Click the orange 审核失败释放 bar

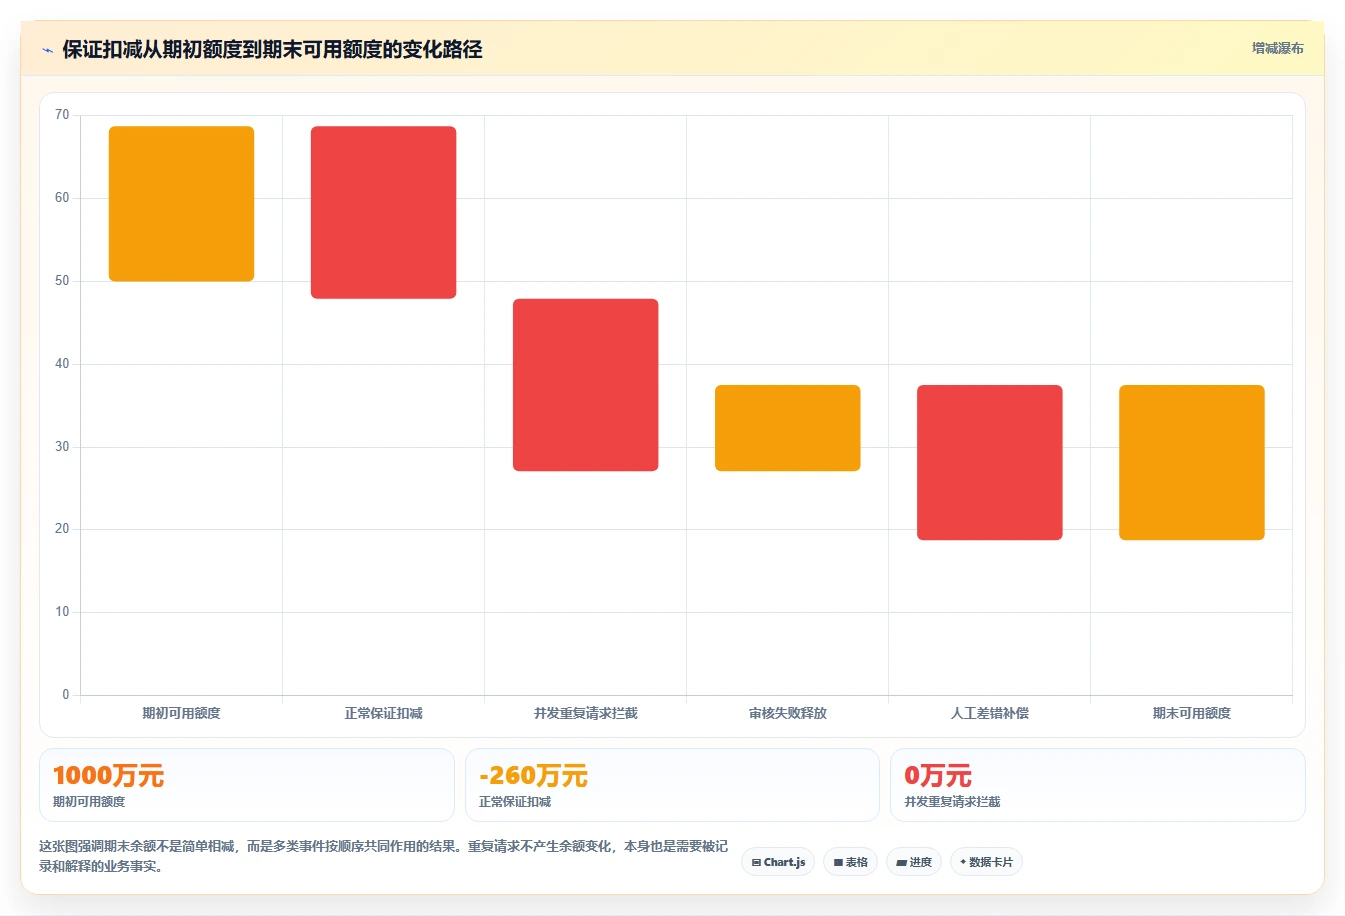787,428
